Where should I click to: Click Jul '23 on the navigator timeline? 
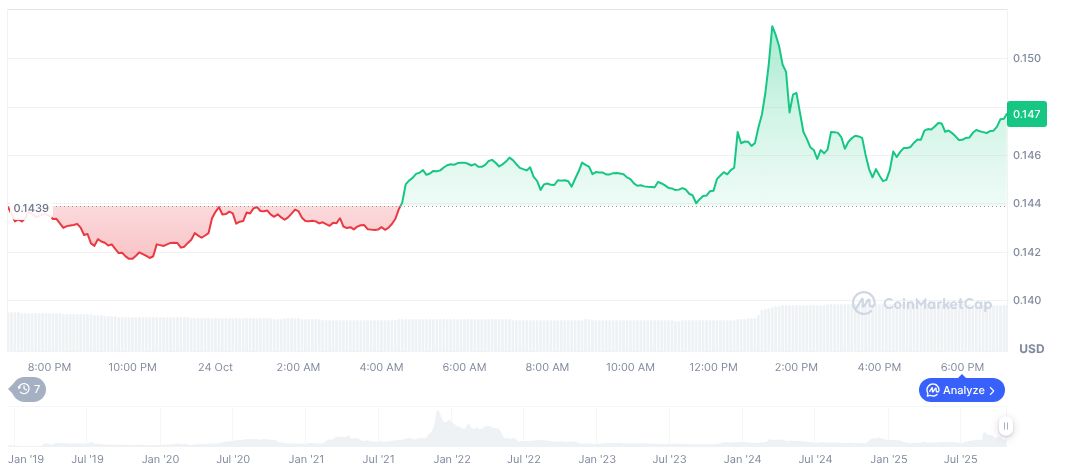click(668, 459)
